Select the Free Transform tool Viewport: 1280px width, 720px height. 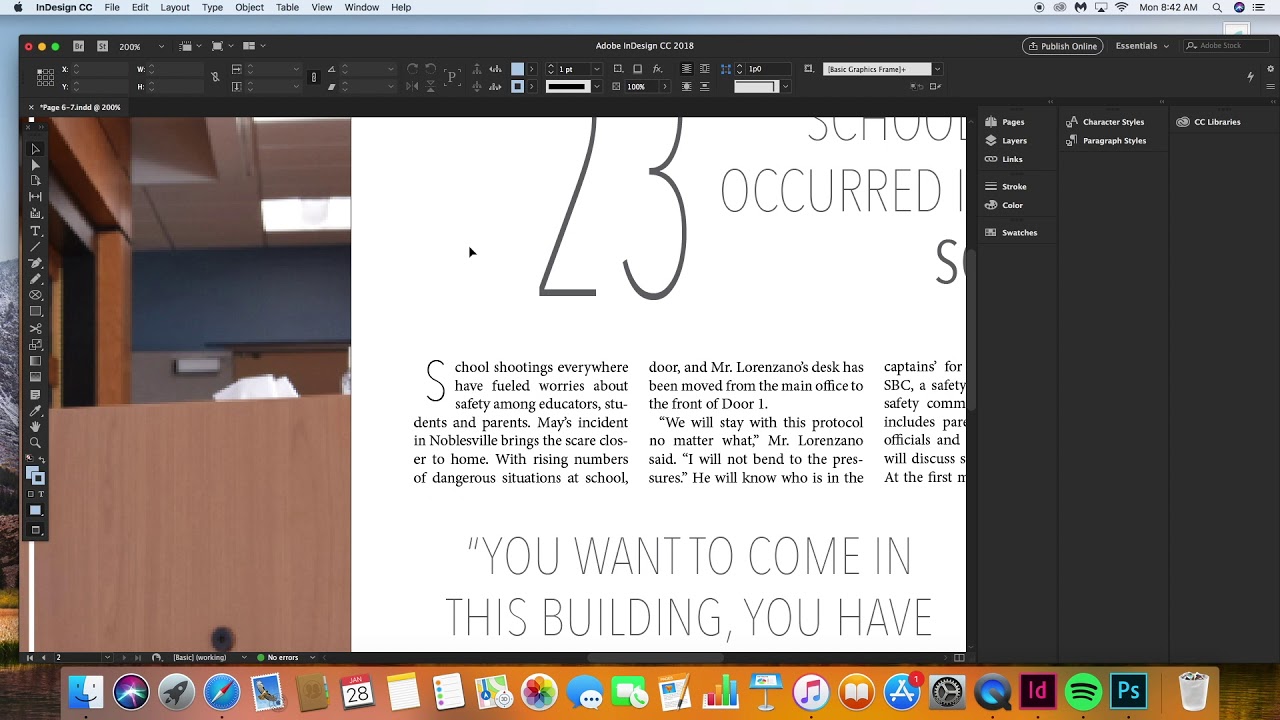click(35, 345)
